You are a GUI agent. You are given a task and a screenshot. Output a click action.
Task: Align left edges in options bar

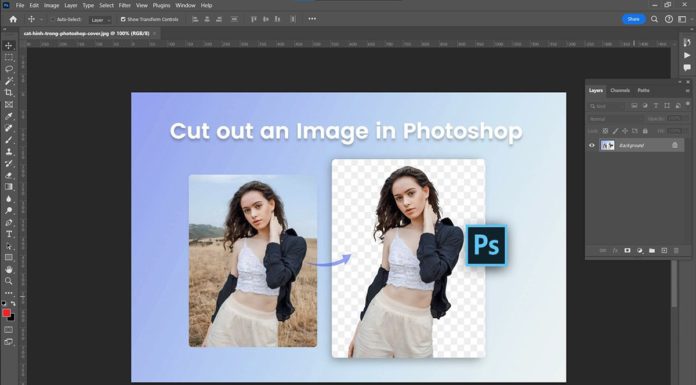(x=195, y=19)
